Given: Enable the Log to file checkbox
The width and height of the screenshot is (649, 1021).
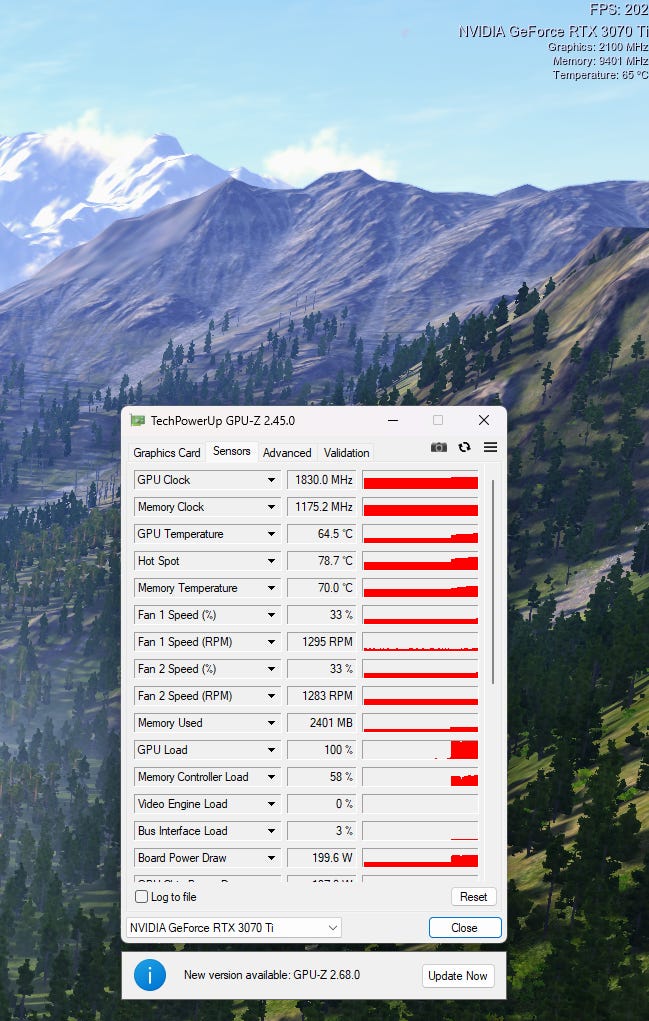Looking at the screenshot, I should point(141,897).
